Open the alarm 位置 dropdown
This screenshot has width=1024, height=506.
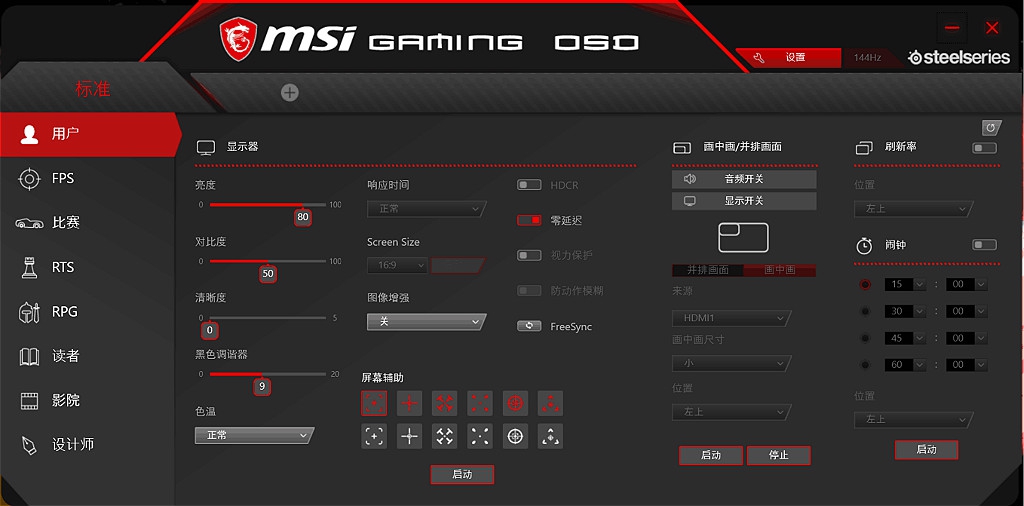coord(913,419)
